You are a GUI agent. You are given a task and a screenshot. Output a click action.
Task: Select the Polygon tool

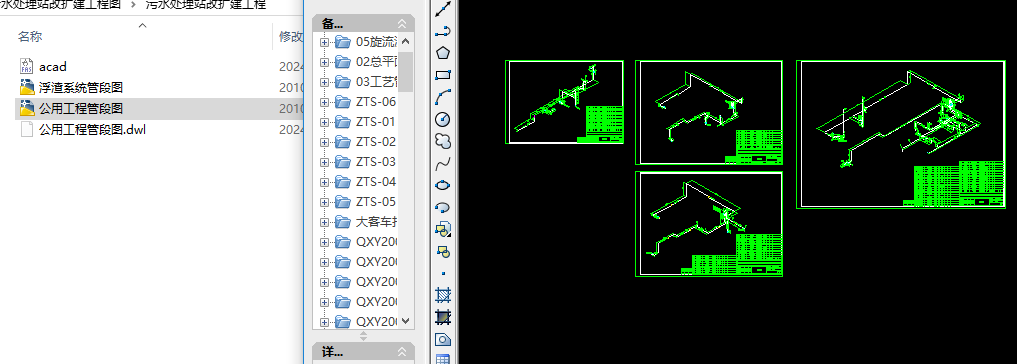(x=443, y=53)
